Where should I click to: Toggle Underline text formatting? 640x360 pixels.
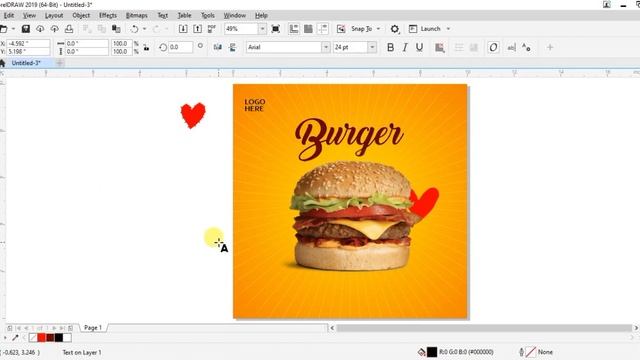click(419, 47)
